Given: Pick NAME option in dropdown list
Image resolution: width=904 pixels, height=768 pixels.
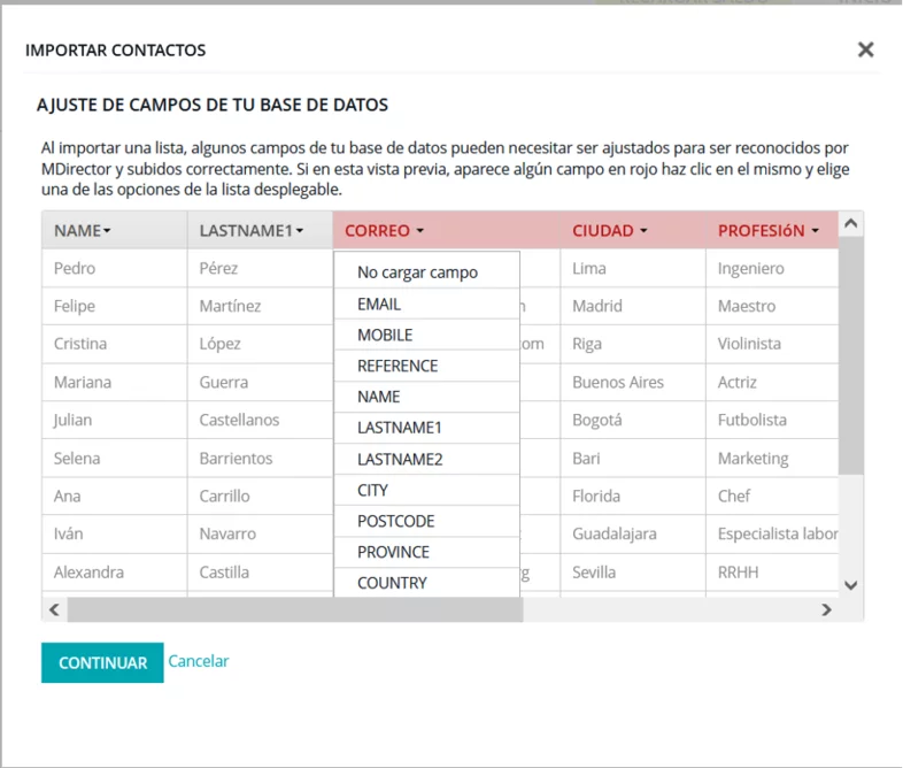Looking at the screenshot, I should click(x=427, y=397).
